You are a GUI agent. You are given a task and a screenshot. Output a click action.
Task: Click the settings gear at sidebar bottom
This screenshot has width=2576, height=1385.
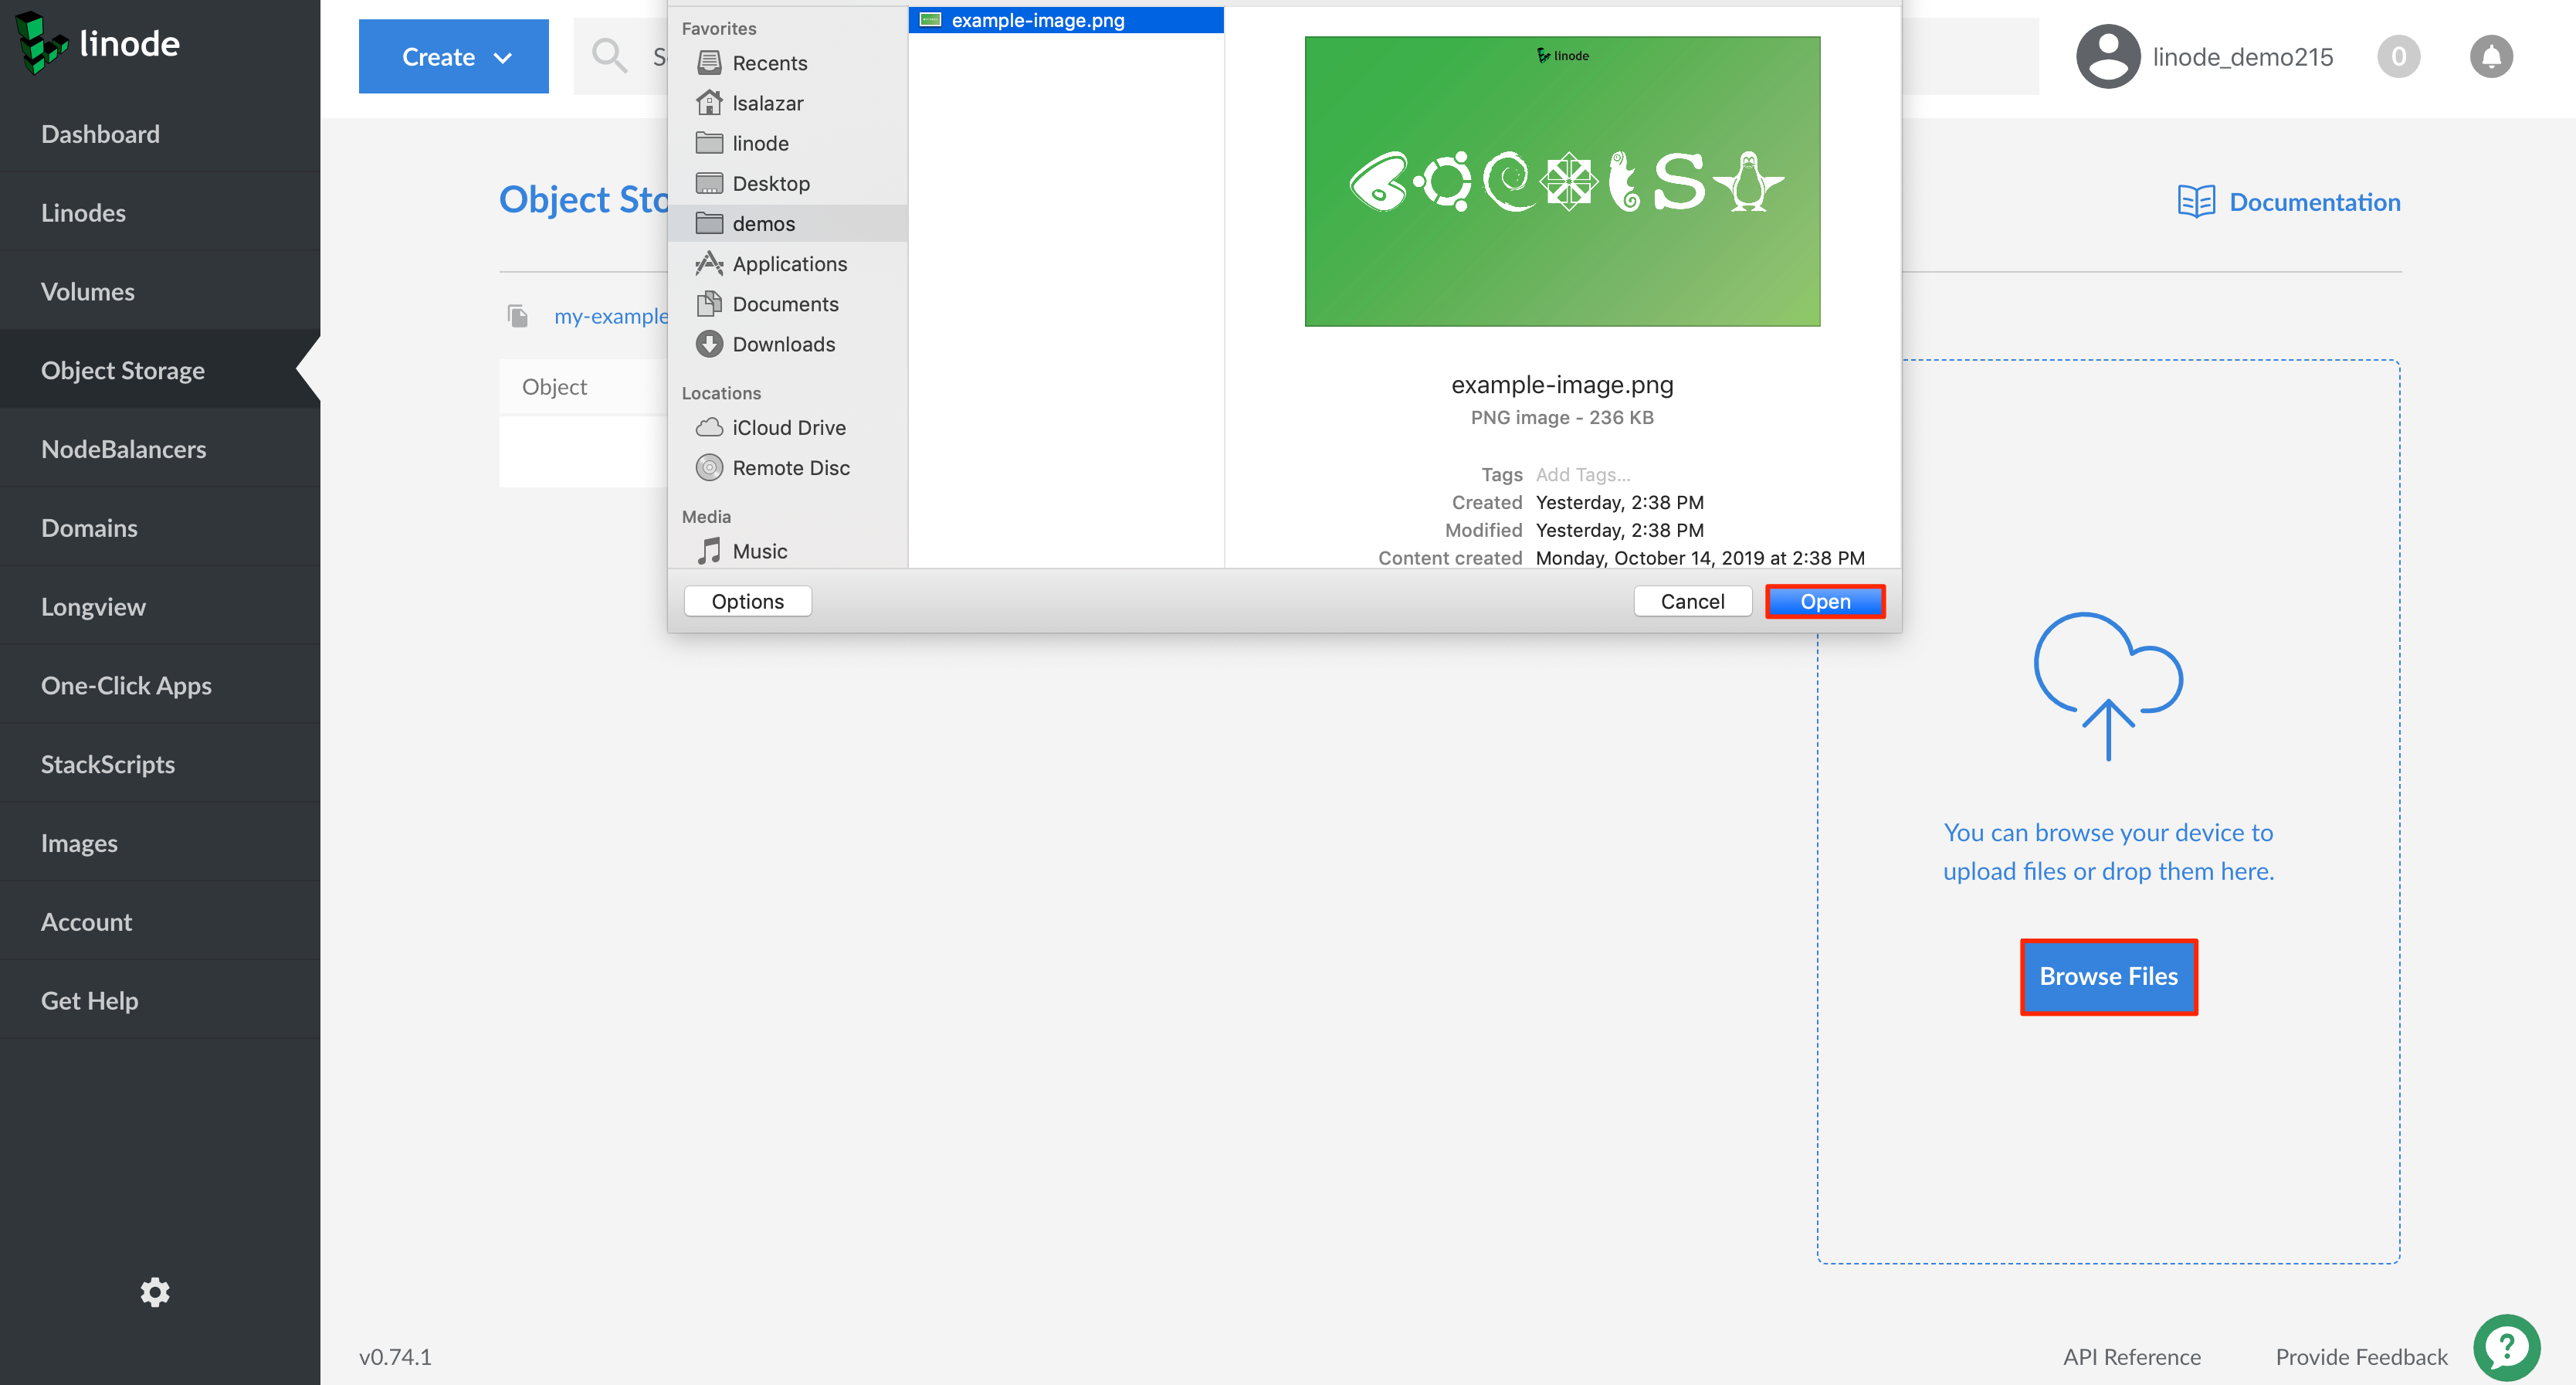155,1292
